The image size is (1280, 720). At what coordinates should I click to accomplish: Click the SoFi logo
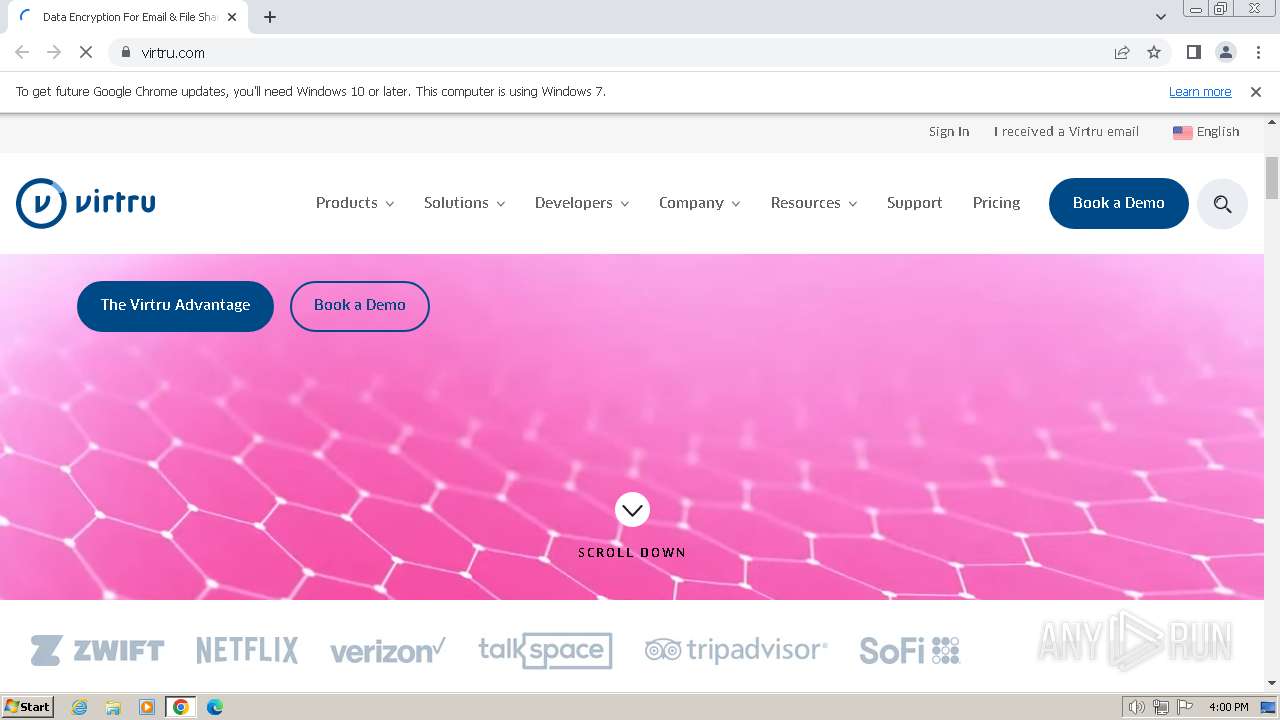coord(910,651)
